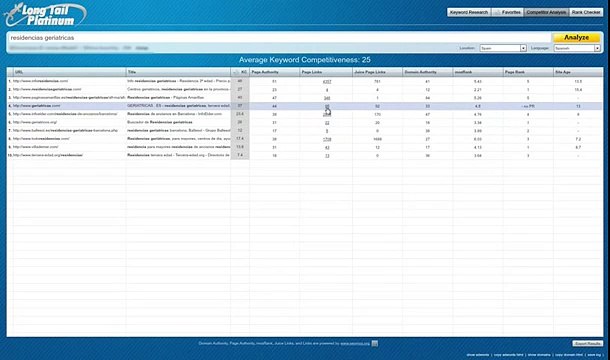The width and height of the screenshot is (610, 360).
Task: Select row 1 inforesidencias.com URL
Action: pyautogui.click(x=40, y=81)
